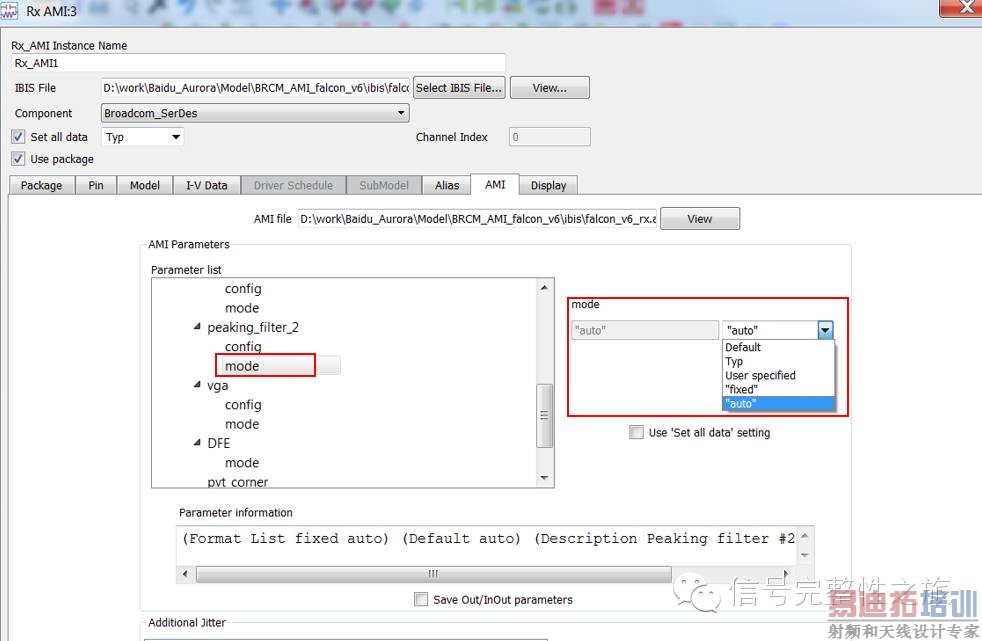This screenshot has width=982, height=641.
Task: Click the greyed "auto" mode value field
Action: (x=644, y=330)
